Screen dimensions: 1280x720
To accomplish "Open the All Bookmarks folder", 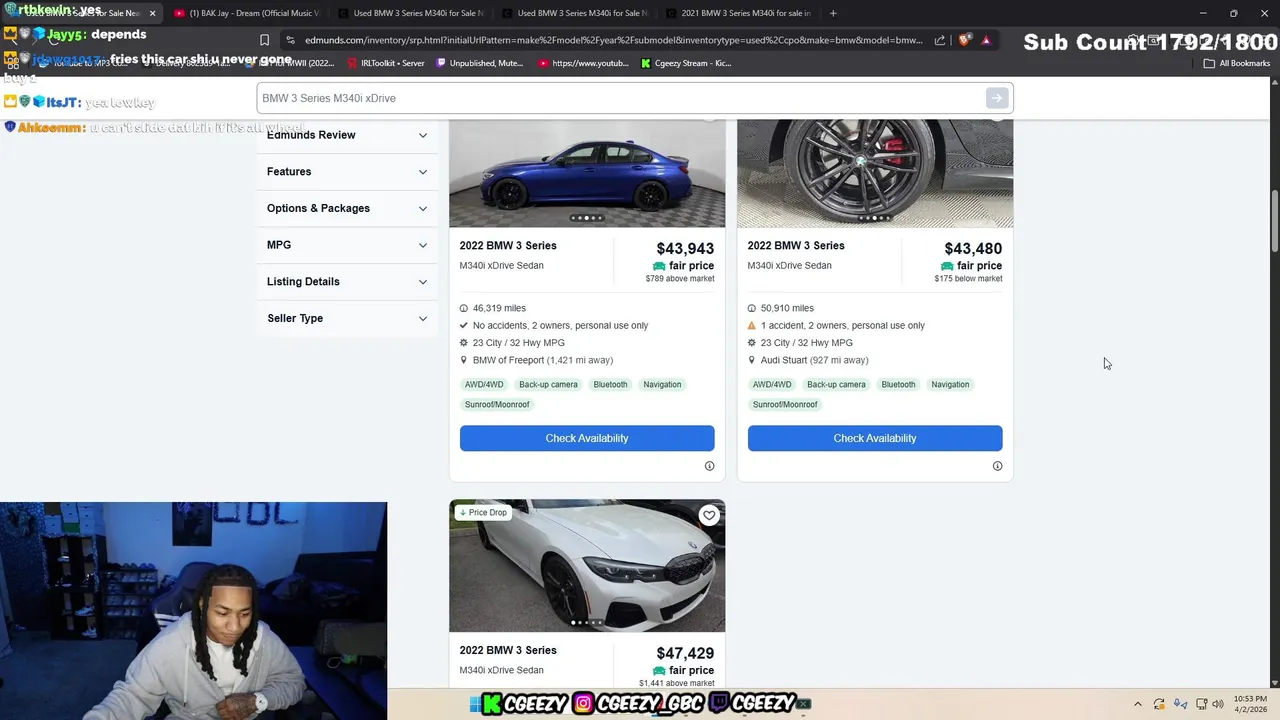I will [1237, 63].
